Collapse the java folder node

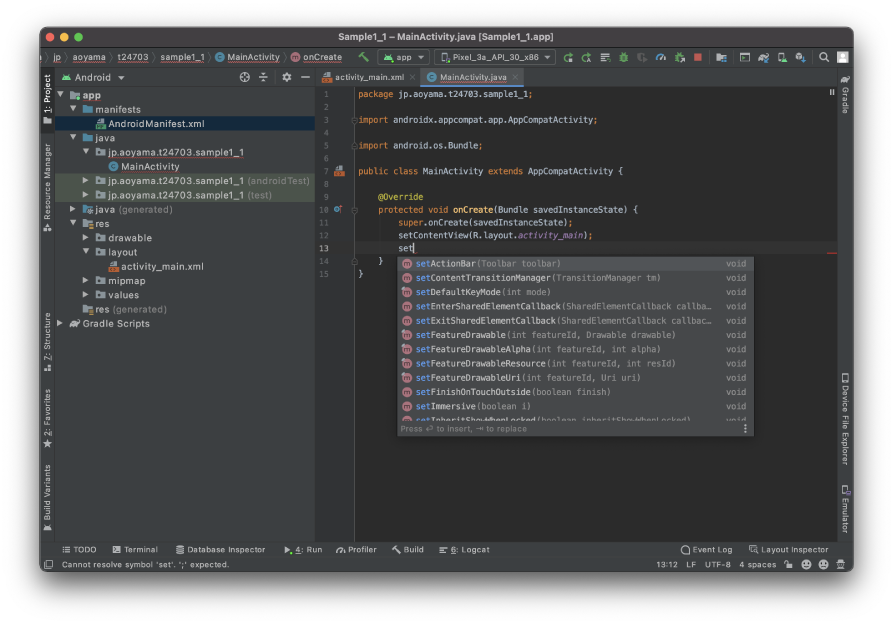pyautogui.click(x=73, y=137)
